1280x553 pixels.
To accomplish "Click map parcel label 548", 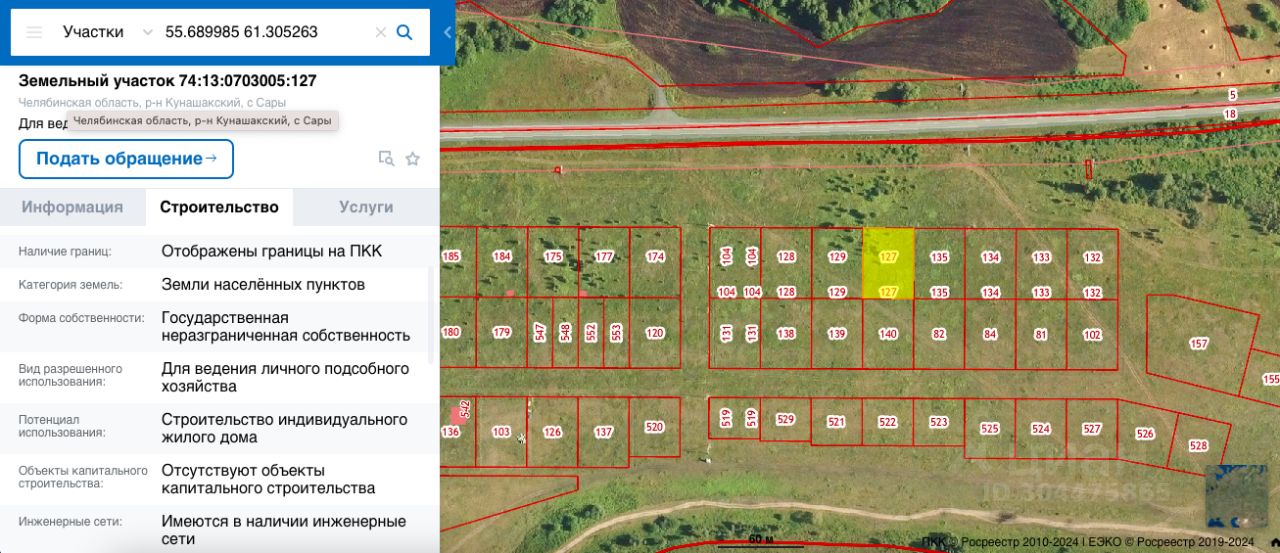I will click(565, 332).
